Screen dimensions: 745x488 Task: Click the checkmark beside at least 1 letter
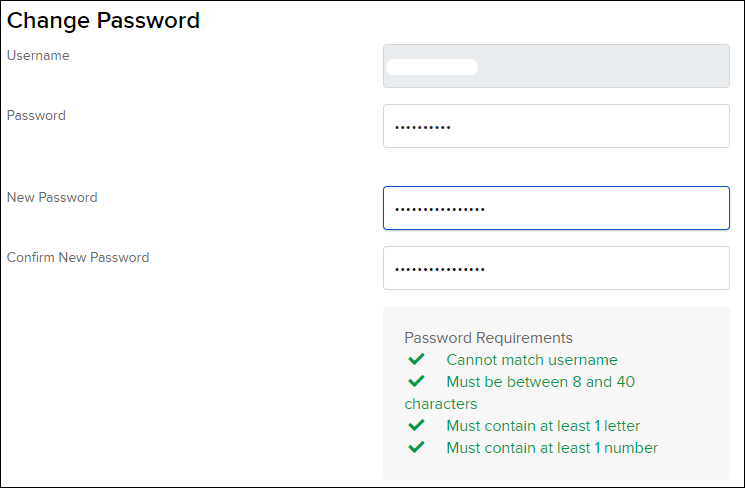pyautogui.click(x=416, y=425)
